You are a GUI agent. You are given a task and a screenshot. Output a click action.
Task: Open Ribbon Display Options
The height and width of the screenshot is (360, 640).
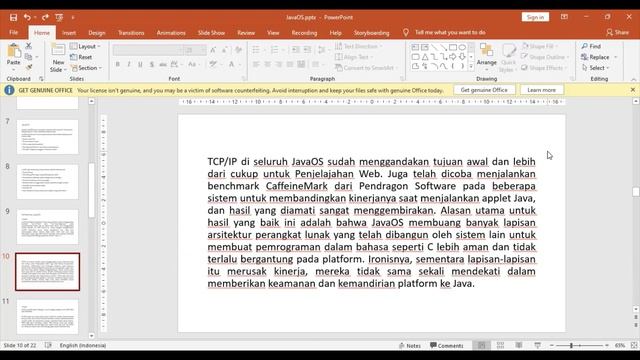click(564, 17)
